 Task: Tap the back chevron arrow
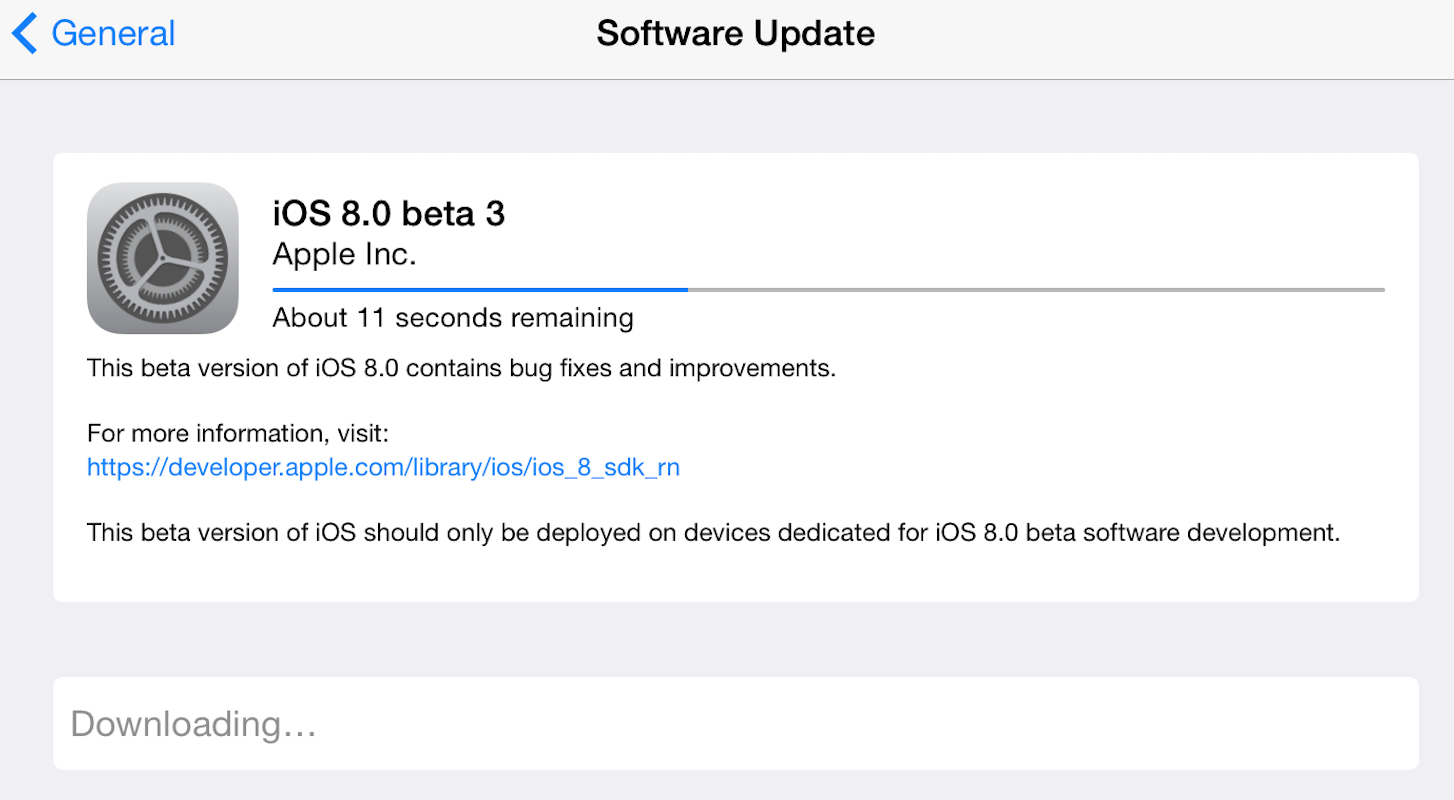[x=25, y=34]
